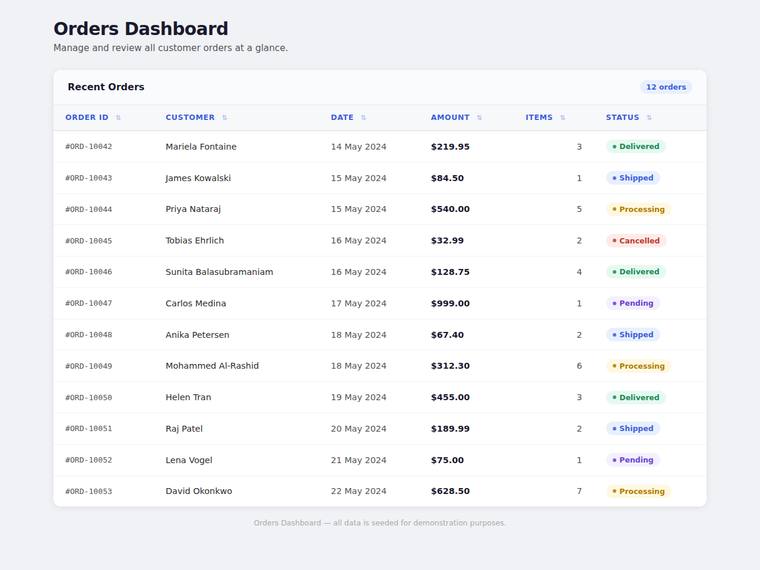
Task: Click order ID #ORD-10053
Action: point(89,491)
